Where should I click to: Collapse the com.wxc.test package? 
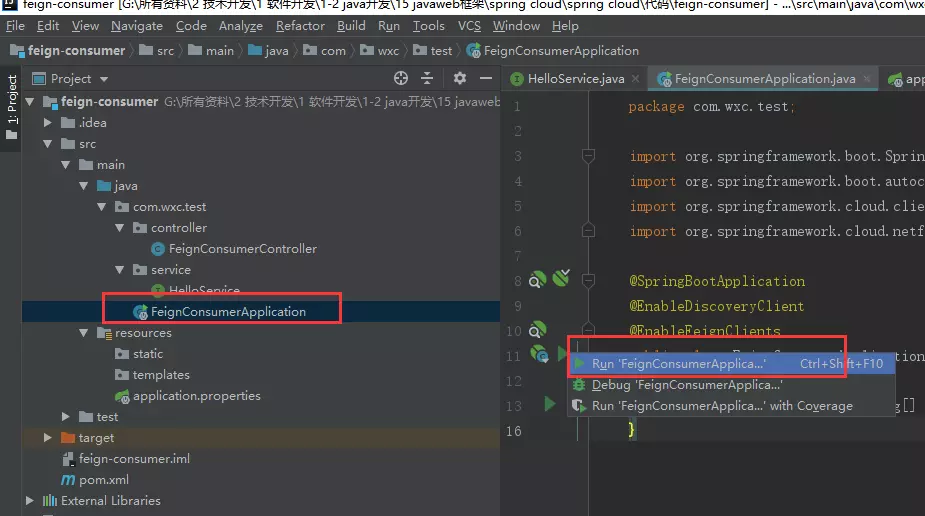[101, 207]
